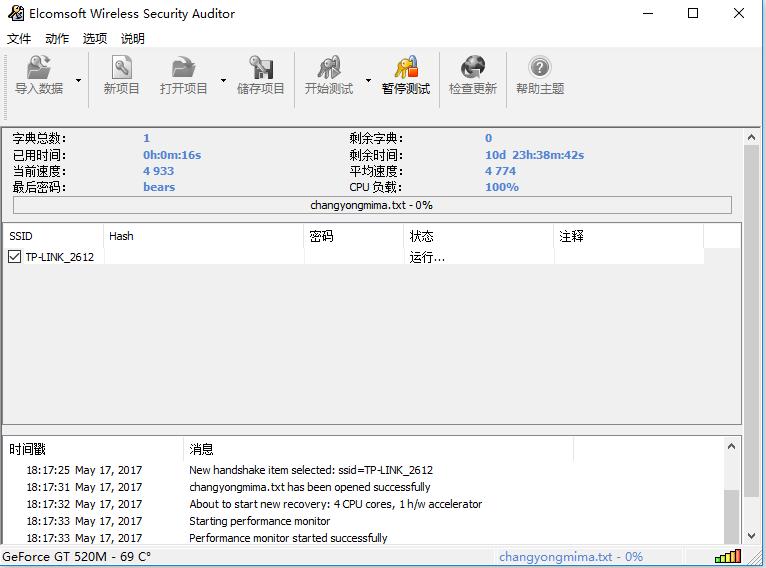Sort by Status (状态) column header
Viewport: 766px width, 568px height.
[x=479, y=236]
